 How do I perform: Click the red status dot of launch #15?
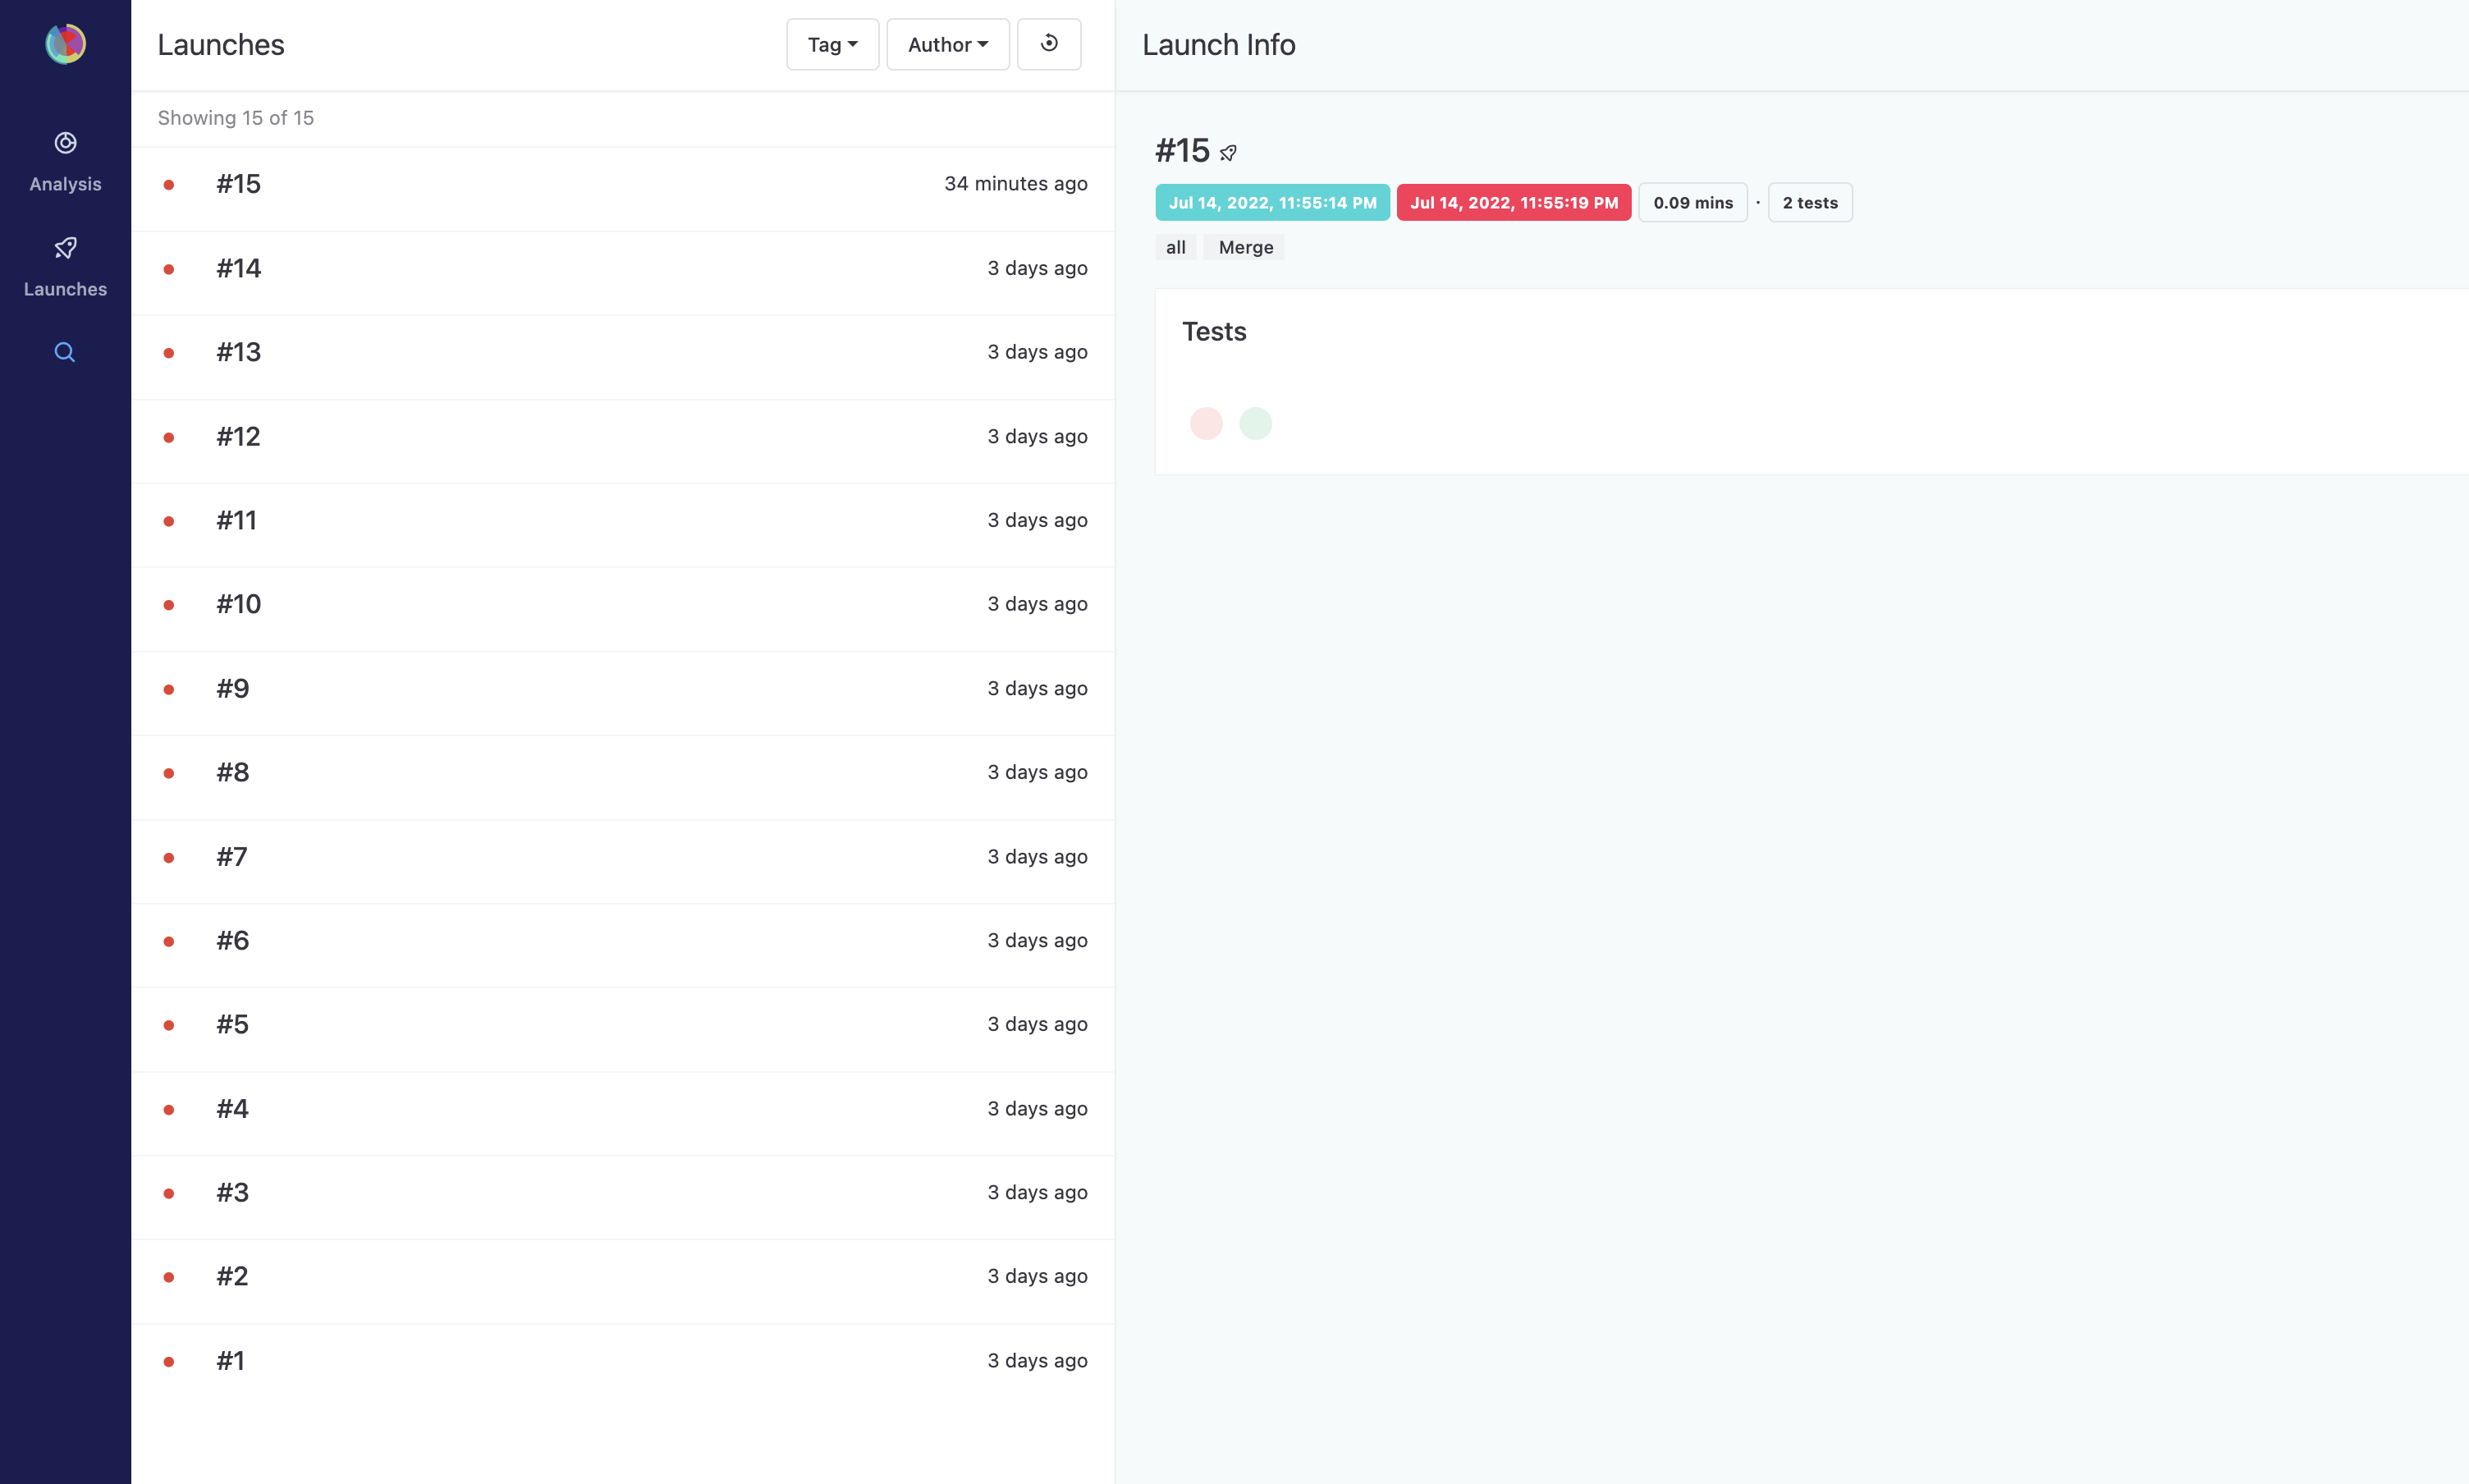(x=169, y=185)
